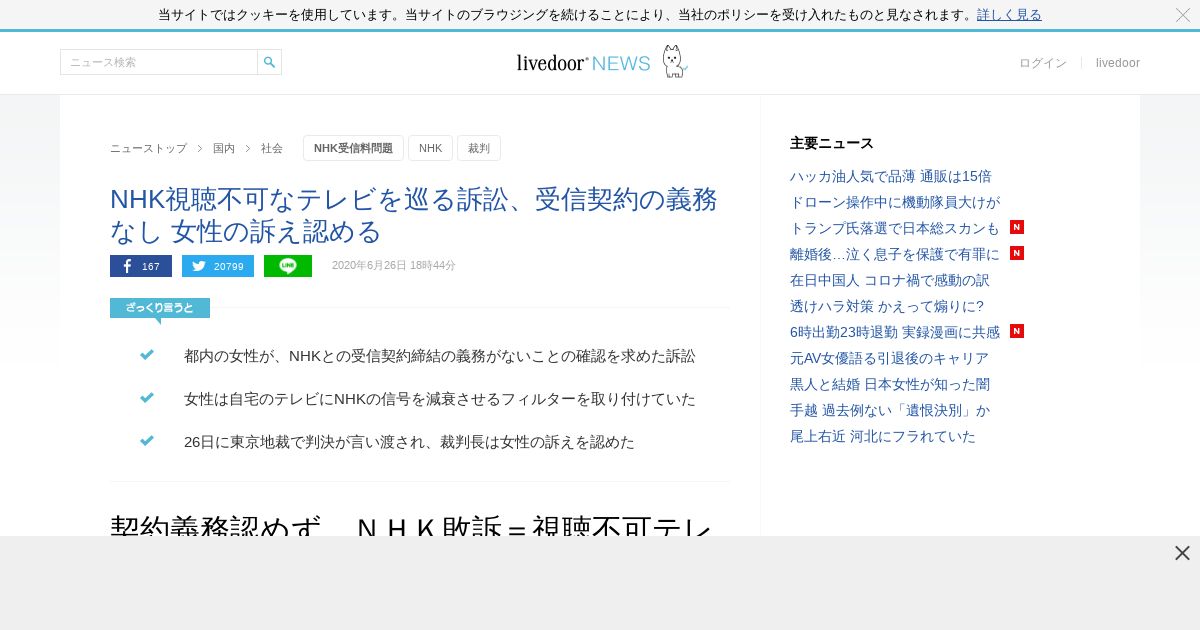Open 黒人と結婚 日本女性が知った闇 headline
The width and height of the screenshot is (1200, 630).
(890, 384)
